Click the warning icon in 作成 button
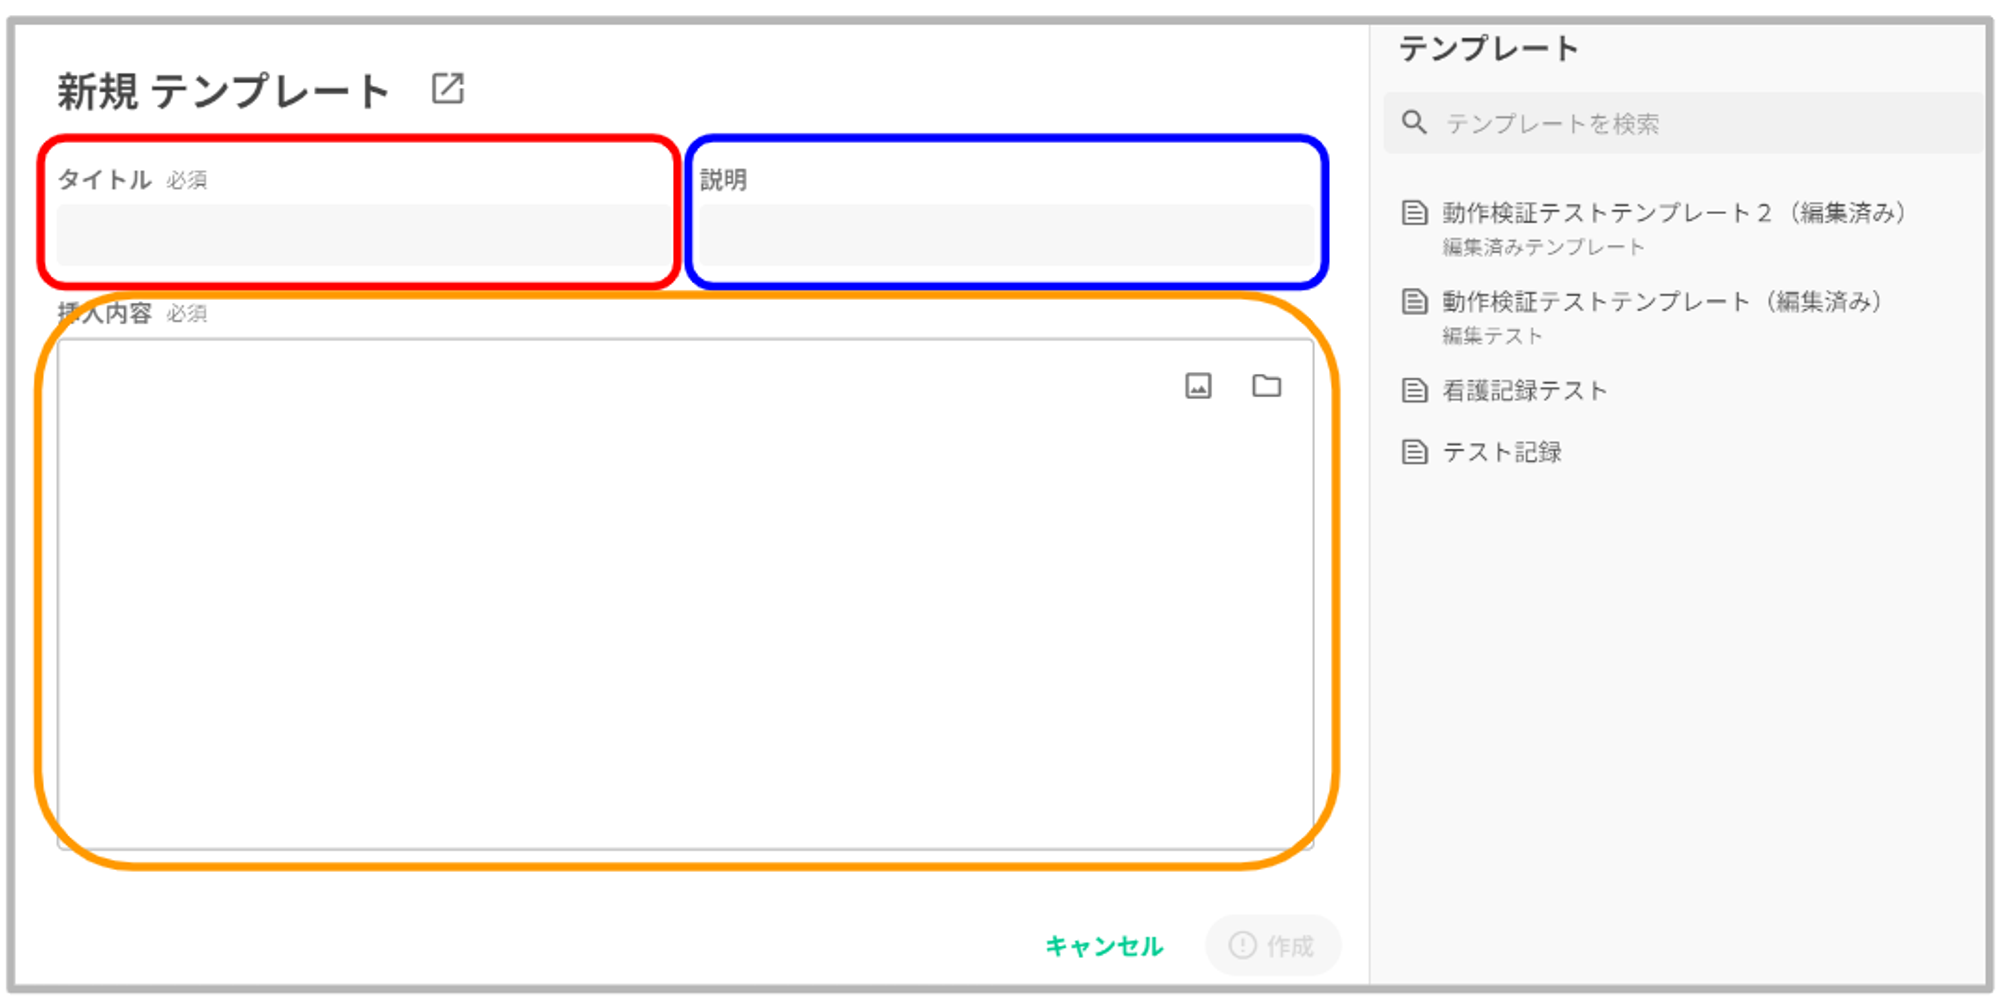 [1242, 945]
